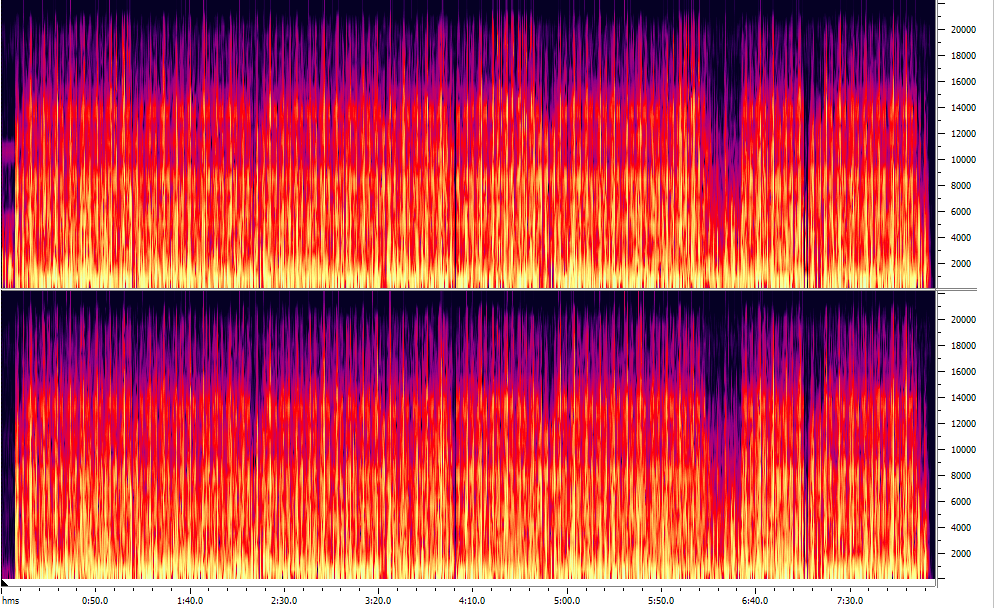The width and height of the screenshot is (994, 608).
Task: Select 12000 on the upper channel frequency scale
Action: (x=963, y=134)
